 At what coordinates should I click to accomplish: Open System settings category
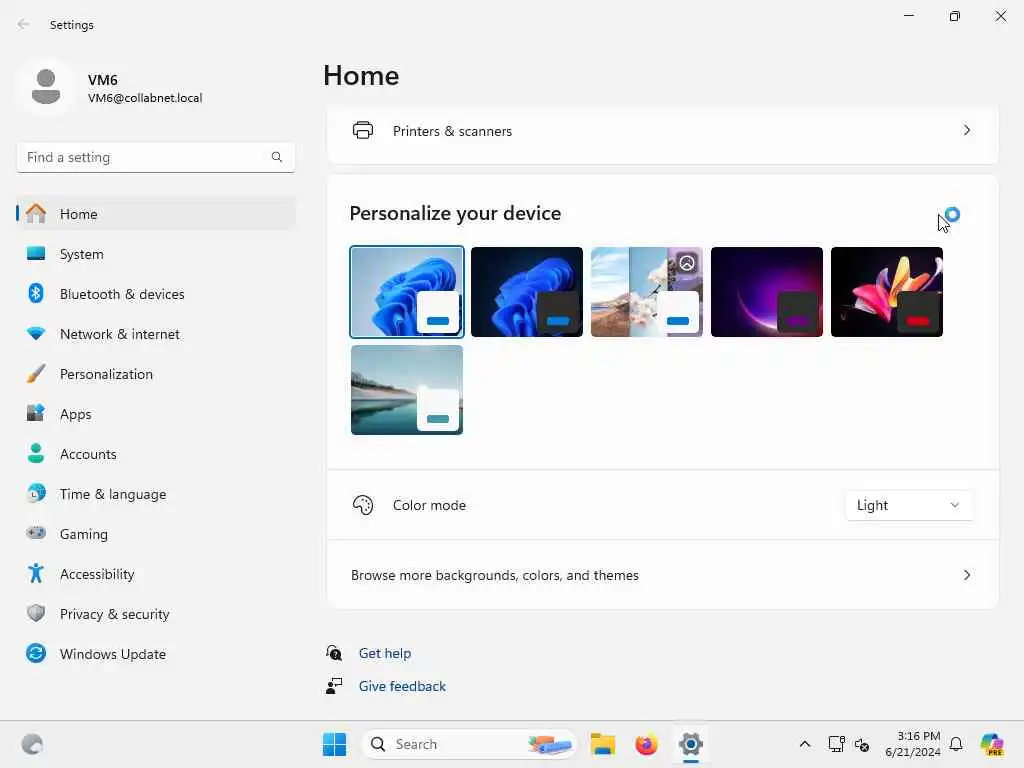156,253
